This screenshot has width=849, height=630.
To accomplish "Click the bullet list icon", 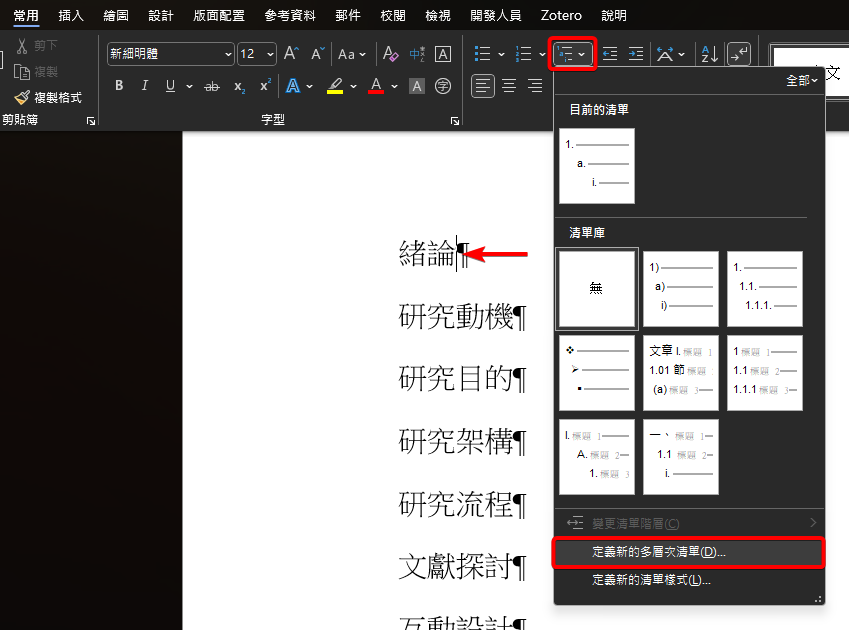I will [483, 54].
